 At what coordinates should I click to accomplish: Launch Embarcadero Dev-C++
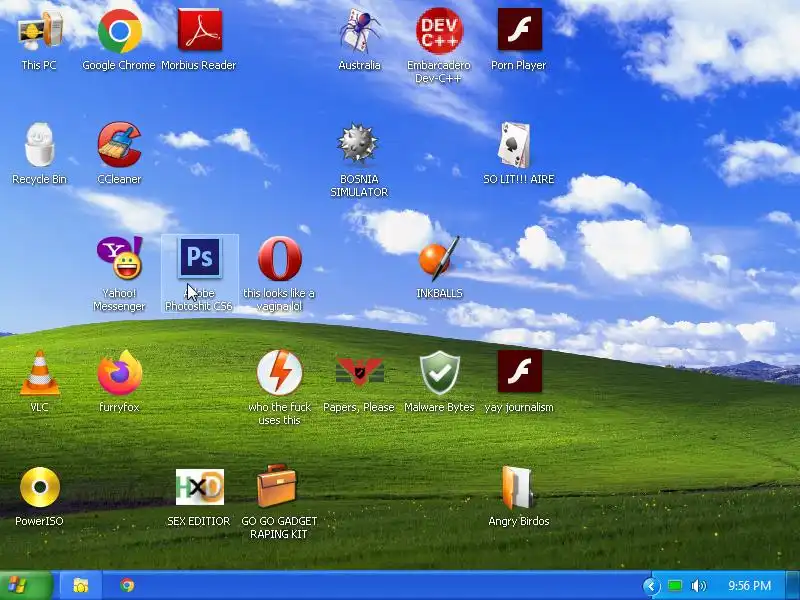439,31
